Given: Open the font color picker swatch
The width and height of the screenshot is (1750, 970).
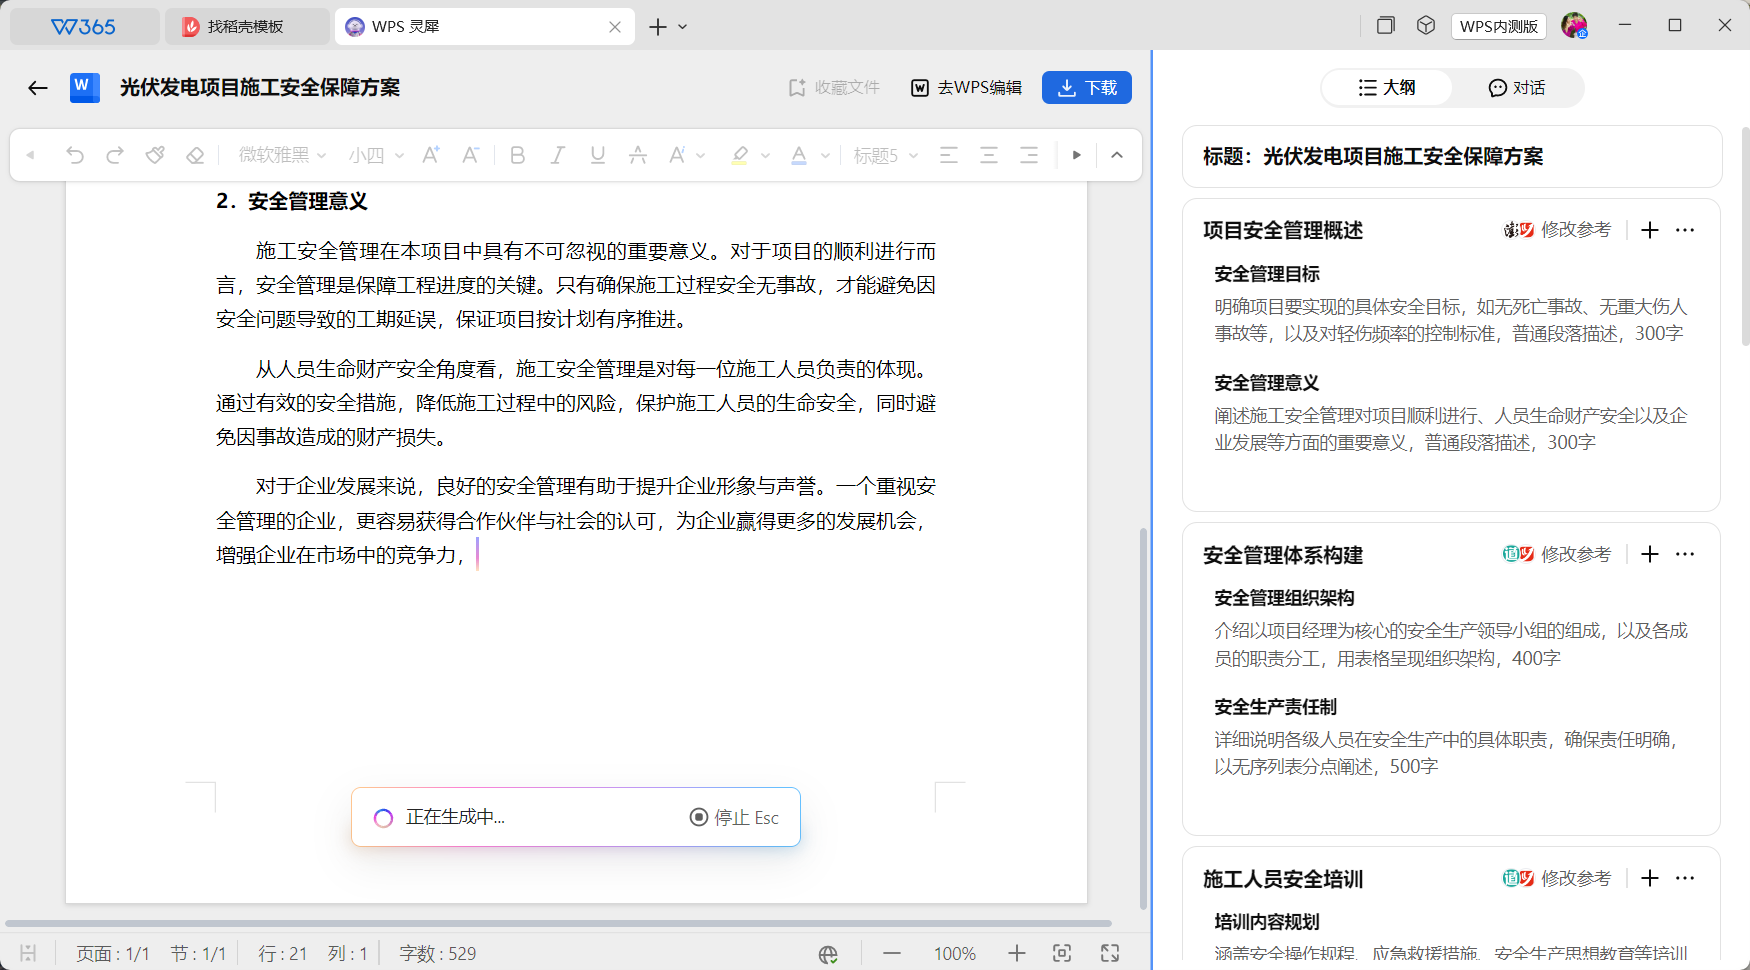Looking at the screenshot, I should pos(799,155).
